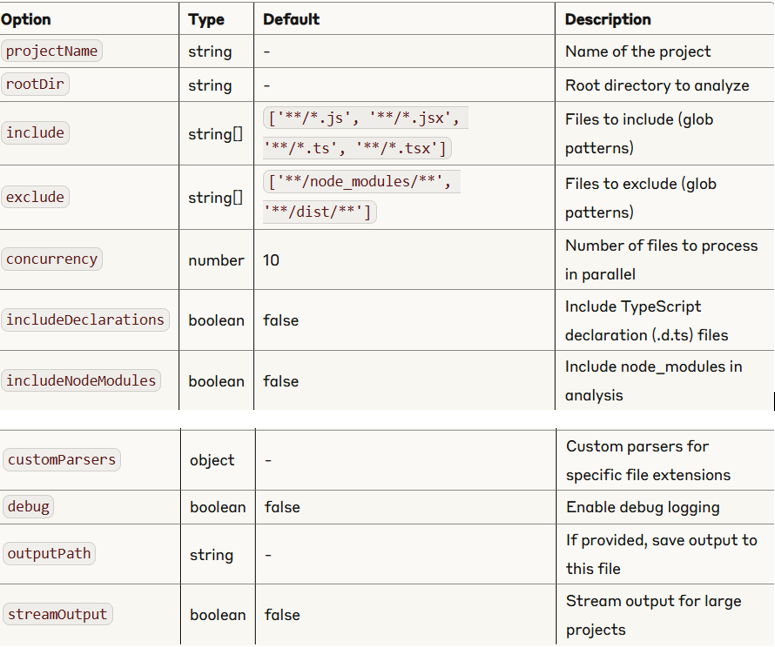
Task: Click the concurrency default value 10
Action: tap(271, 260)
